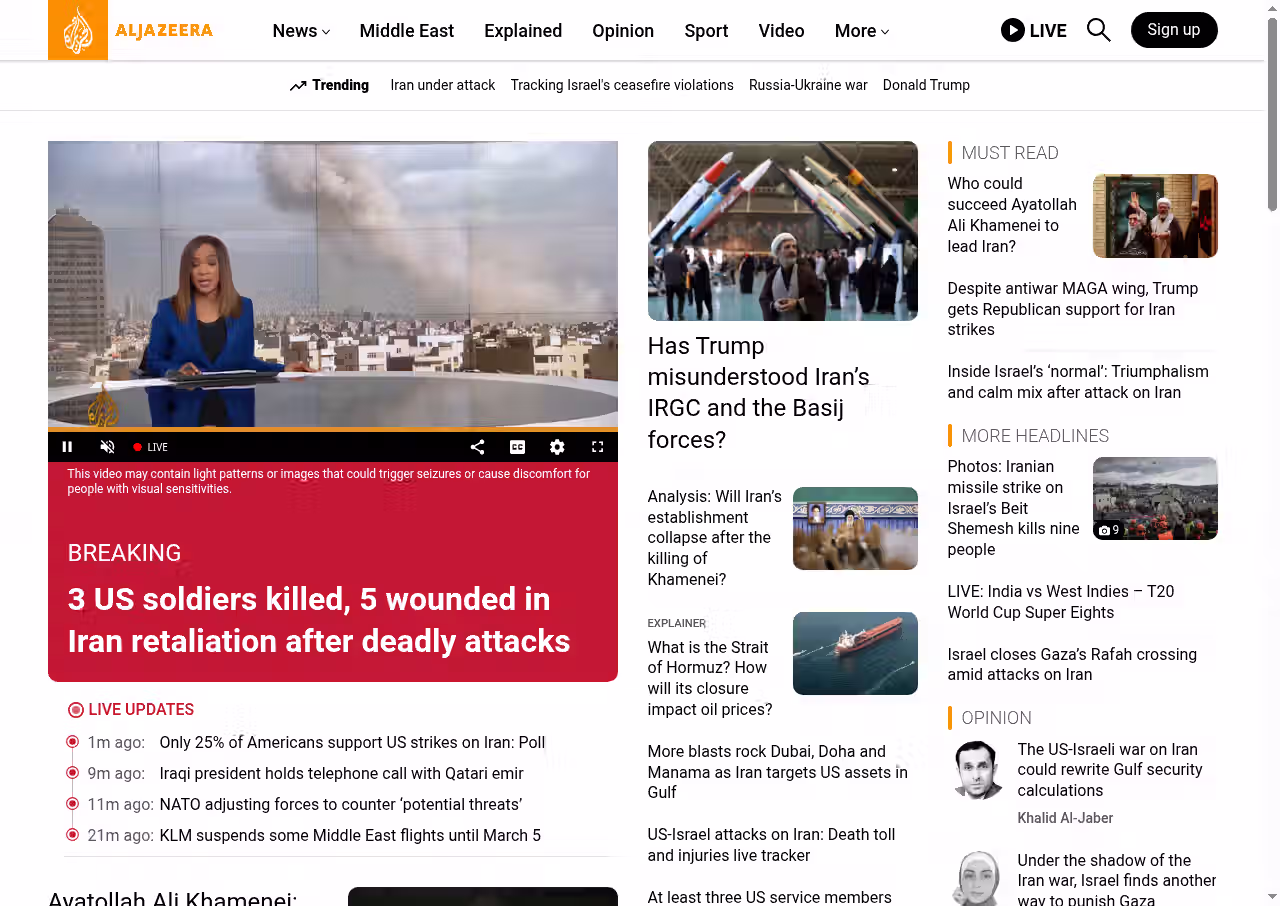
Task: Go to the Opinion section
Action: tap(622, 31)
